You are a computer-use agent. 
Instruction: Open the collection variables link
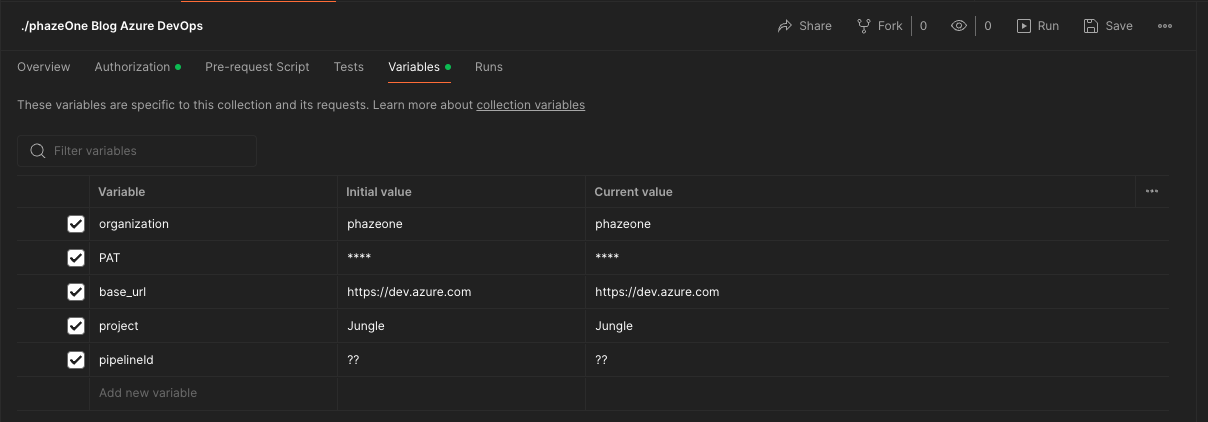530,105
